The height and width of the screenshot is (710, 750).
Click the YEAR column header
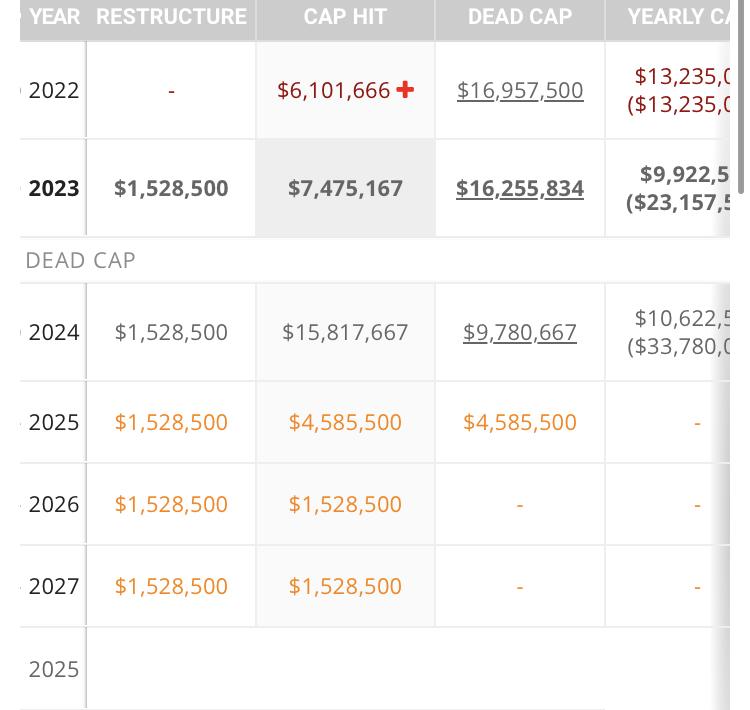click(54, 17)
